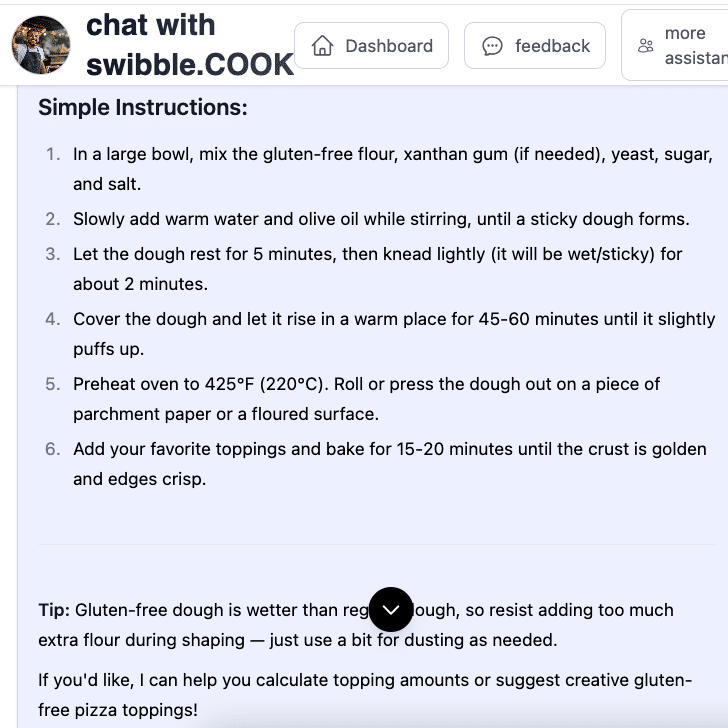Click the people icon for more assistants
This screenshot has height=728, width=728.
point(645,46)
